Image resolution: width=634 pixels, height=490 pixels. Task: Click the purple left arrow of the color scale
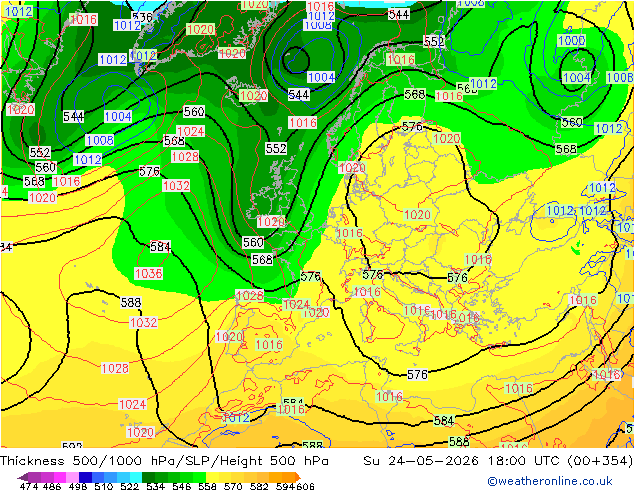(x=23, y=477)
